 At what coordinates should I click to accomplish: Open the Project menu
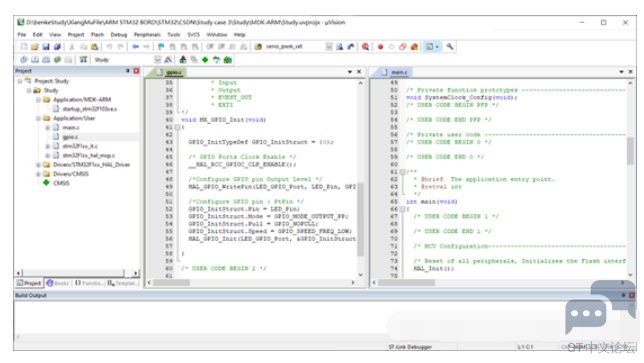point(76,35)
